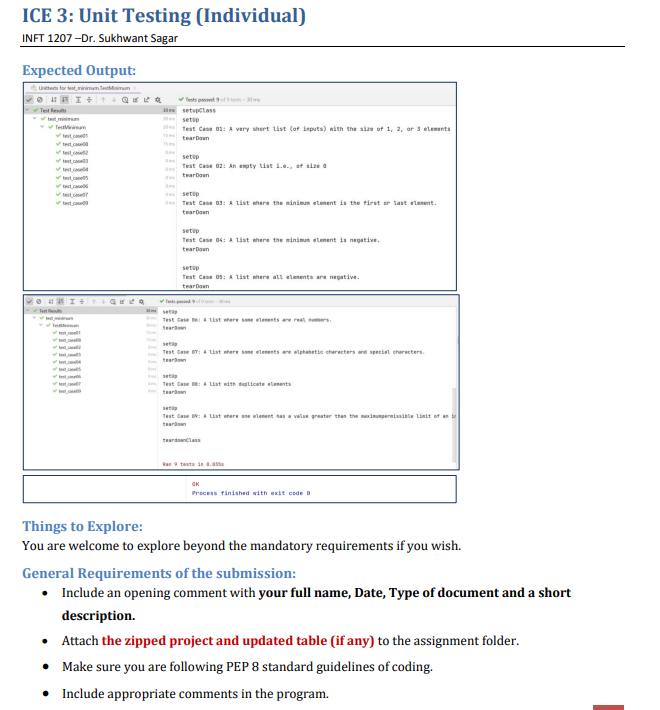Click Collapse All icon in first screenshot toolbar
This screenshot has width=660, height=710.
point(89,100)
